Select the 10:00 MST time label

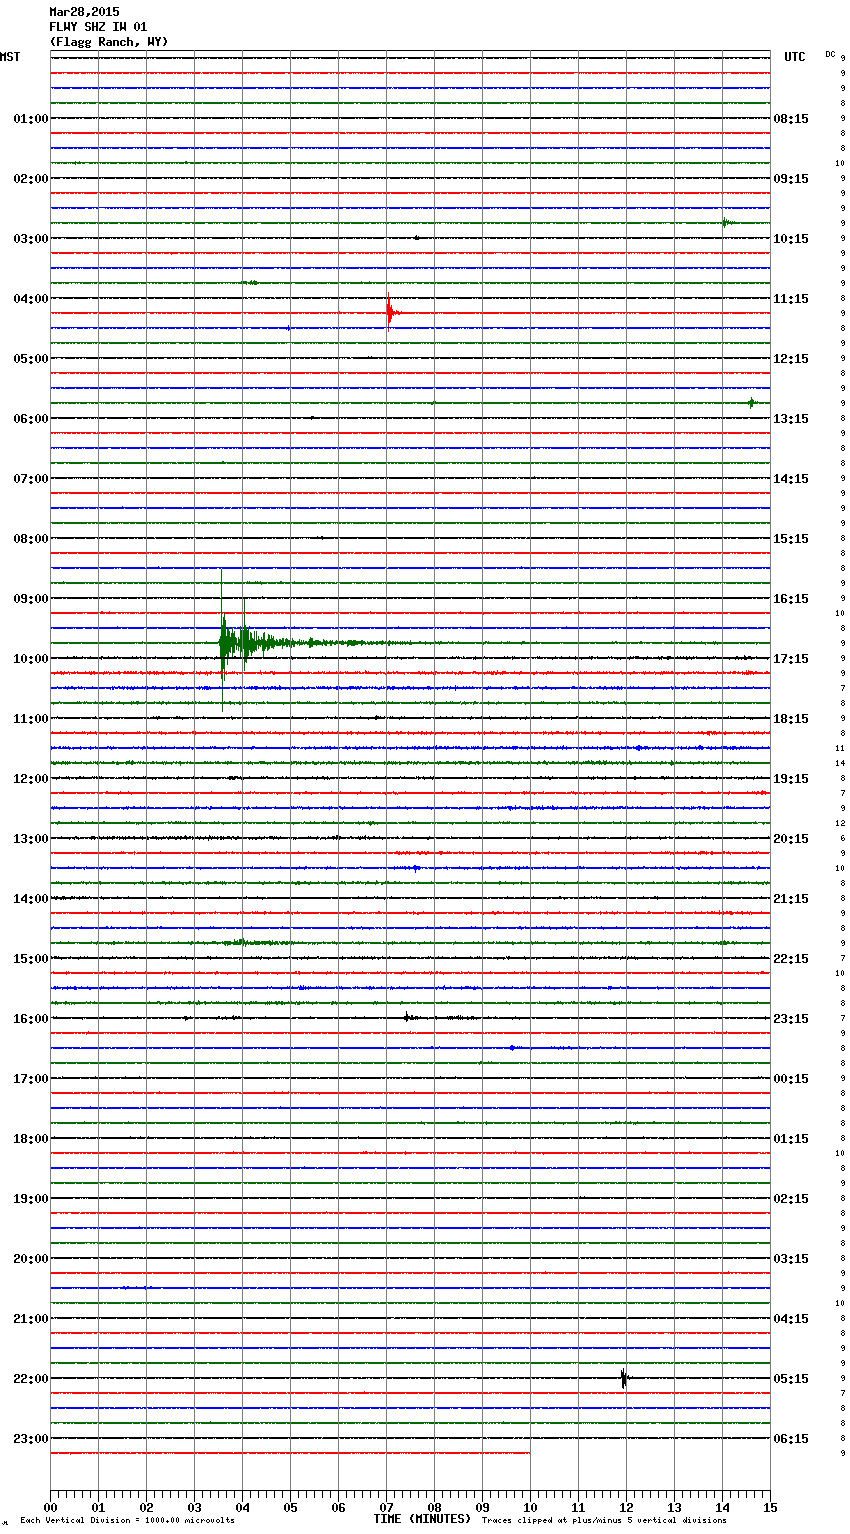pos(31,659)
